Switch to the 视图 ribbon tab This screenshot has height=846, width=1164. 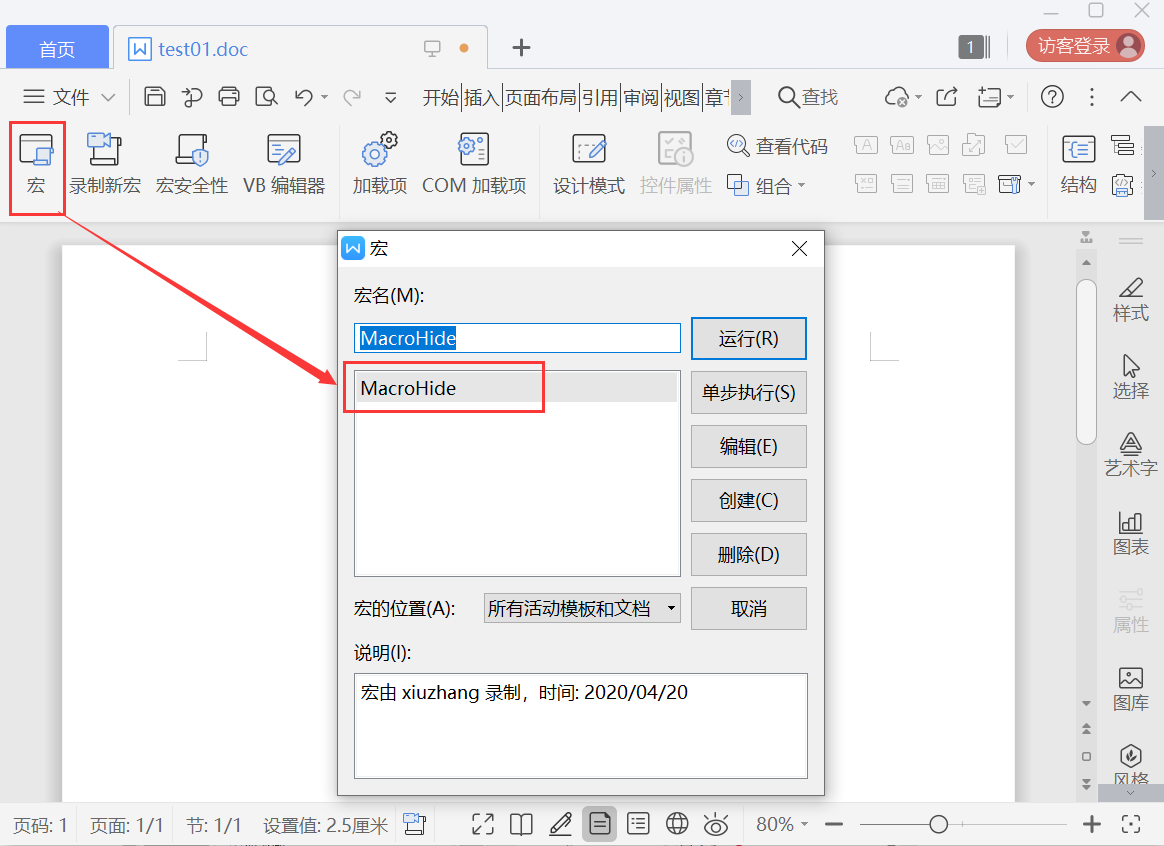[x=681, y=97]
